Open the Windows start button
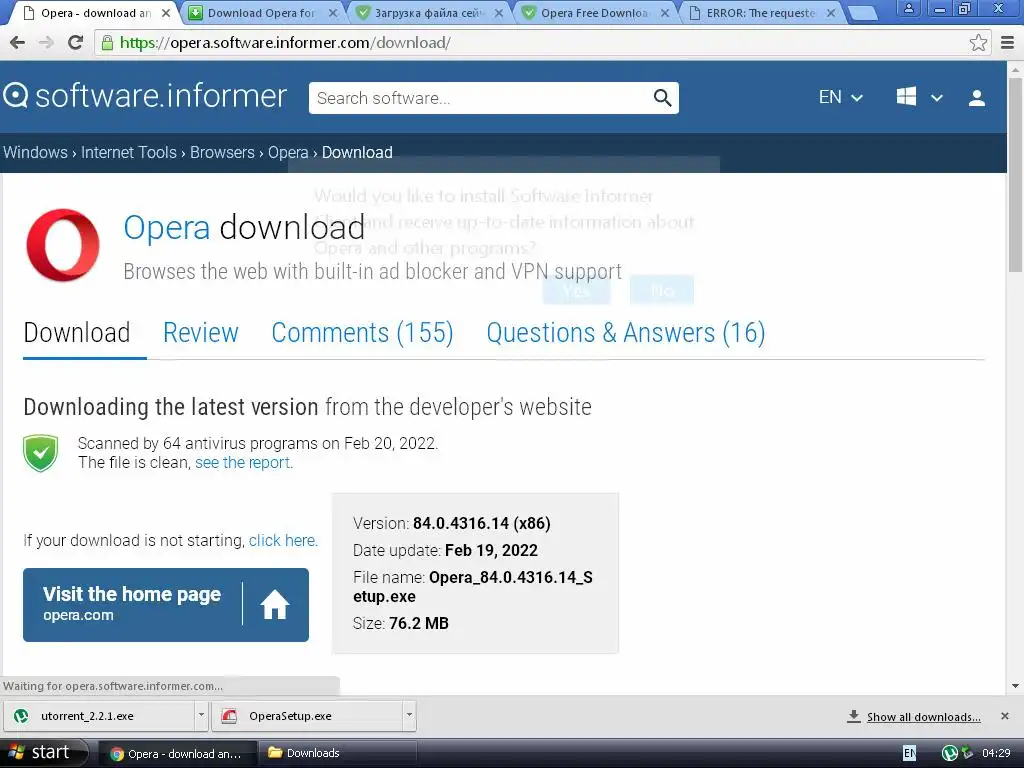The width and height of the screenshot is (1024, 768). point(43,752)
